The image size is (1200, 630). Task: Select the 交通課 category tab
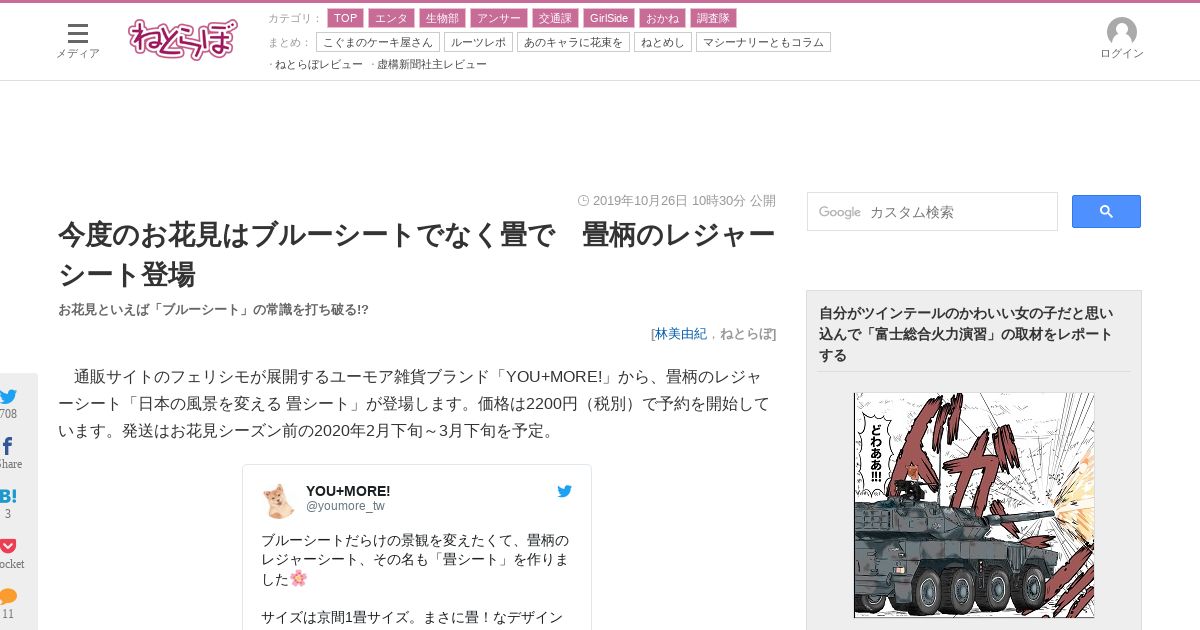click(x=554, y=18)
